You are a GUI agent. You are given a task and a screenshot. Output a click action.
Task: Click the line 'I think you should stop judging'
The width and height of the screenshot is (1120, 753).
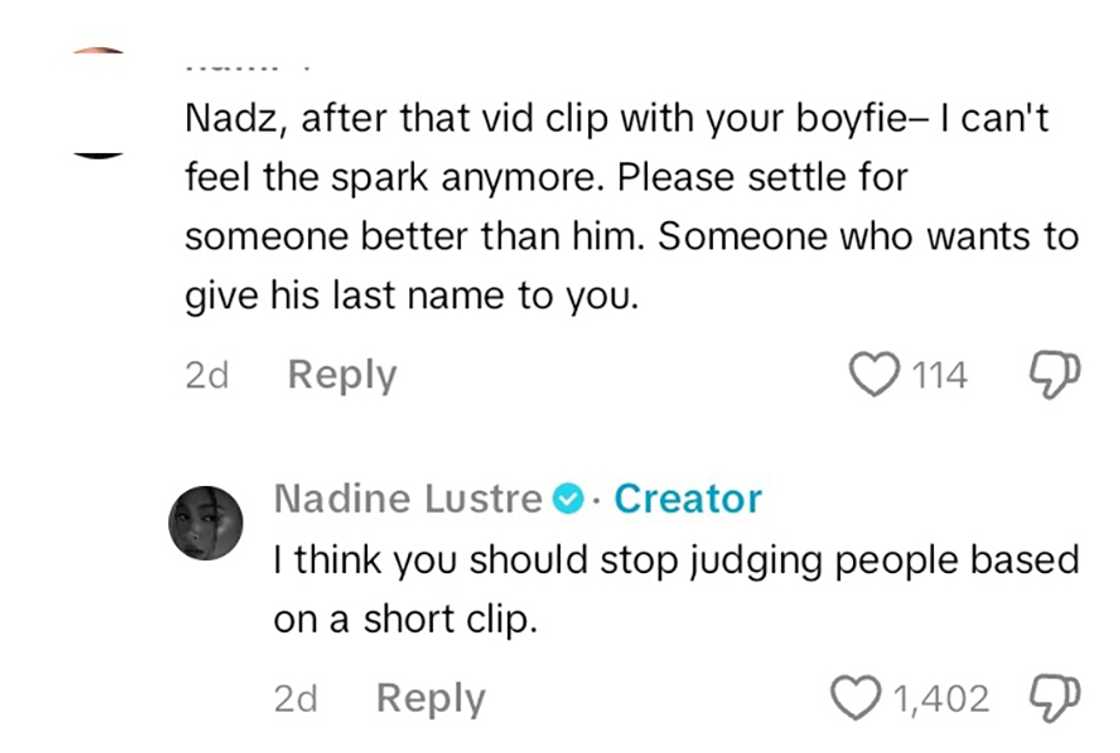(x=676, y=560)
